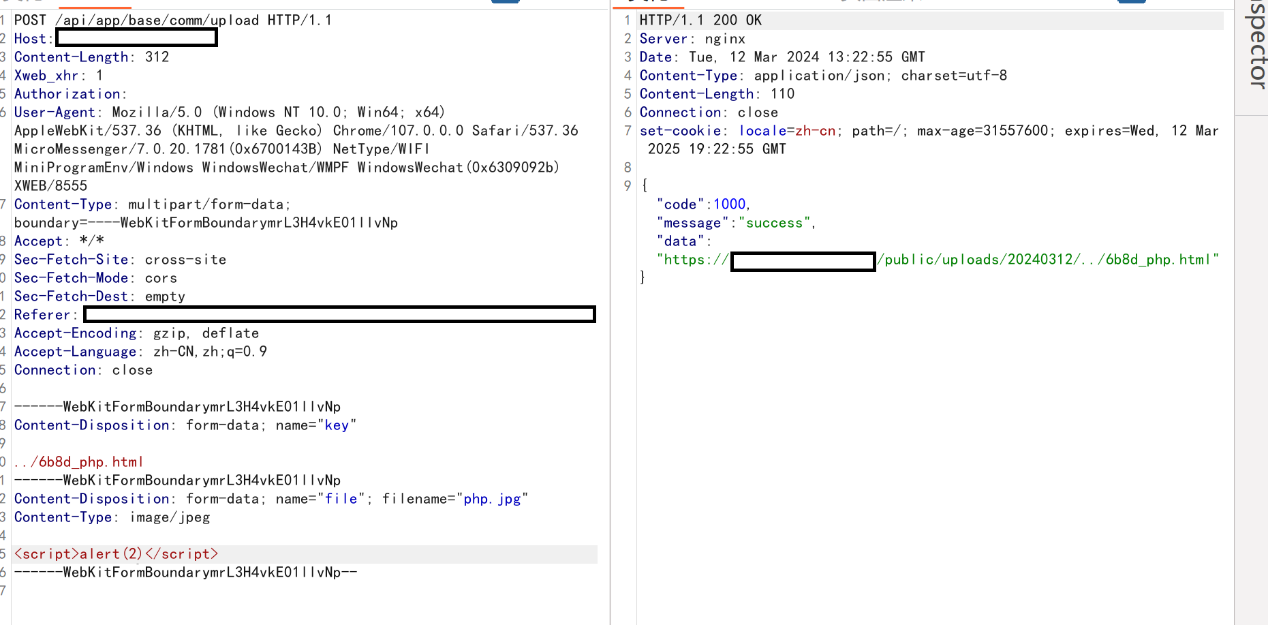The width and height of the screenshot is (1268, 625).
Task: Select the filename="php.jpg" Content-Disposition line
Action: pyautogui.click(x=271, y=499)
